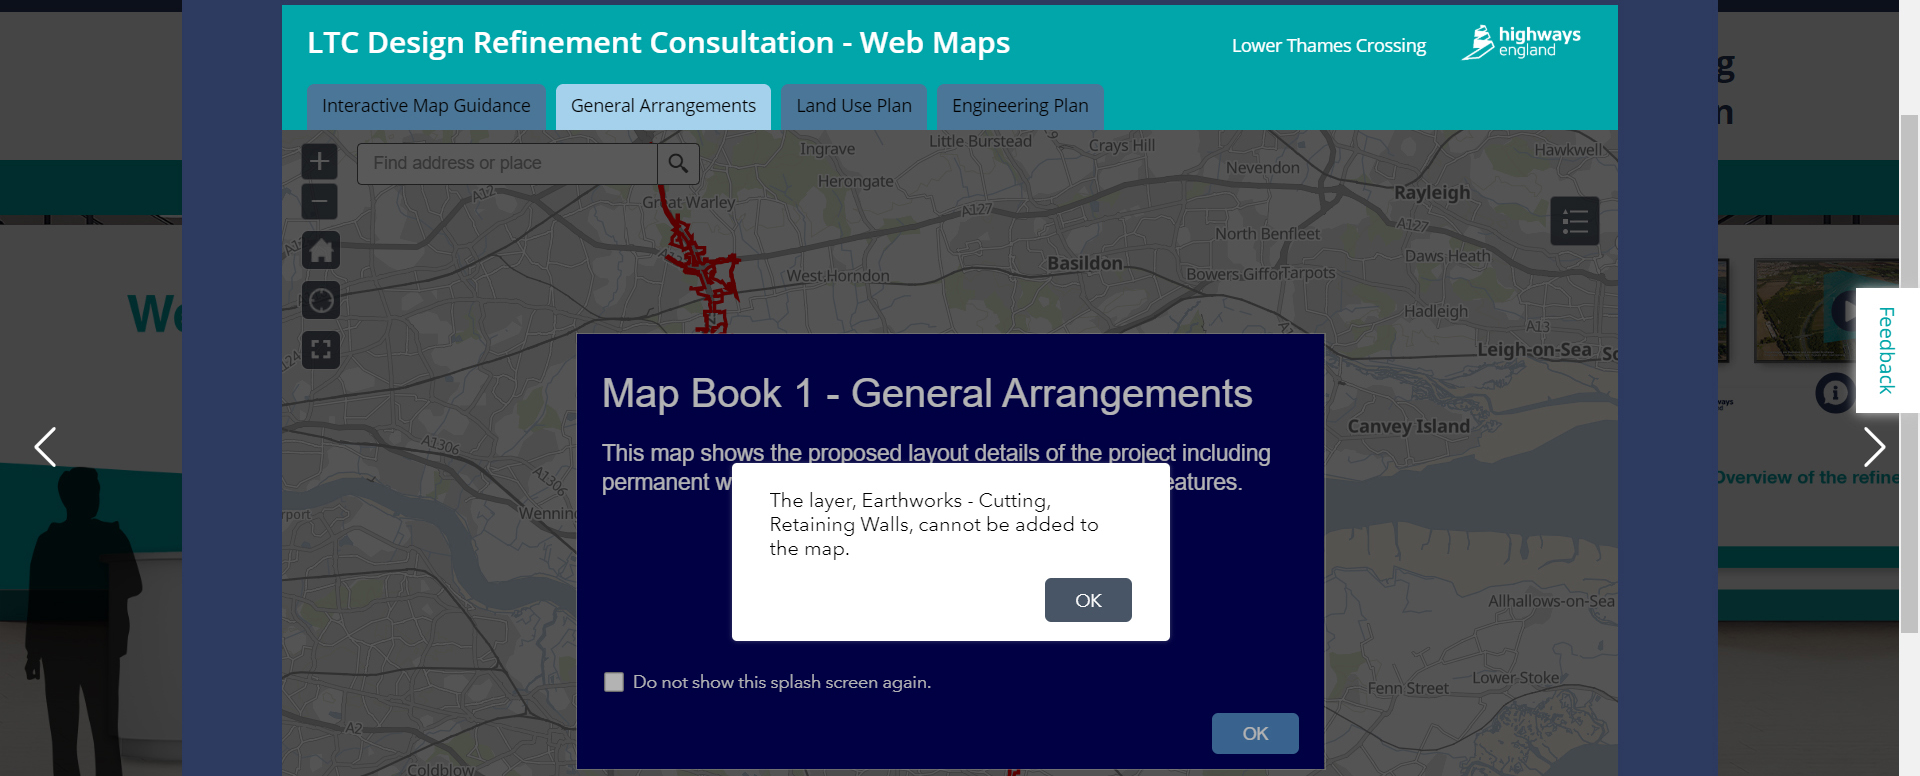Screen dimensions: 1920x776
Task: Click the page vertical scrollbar
Action: coord(1909,373)
